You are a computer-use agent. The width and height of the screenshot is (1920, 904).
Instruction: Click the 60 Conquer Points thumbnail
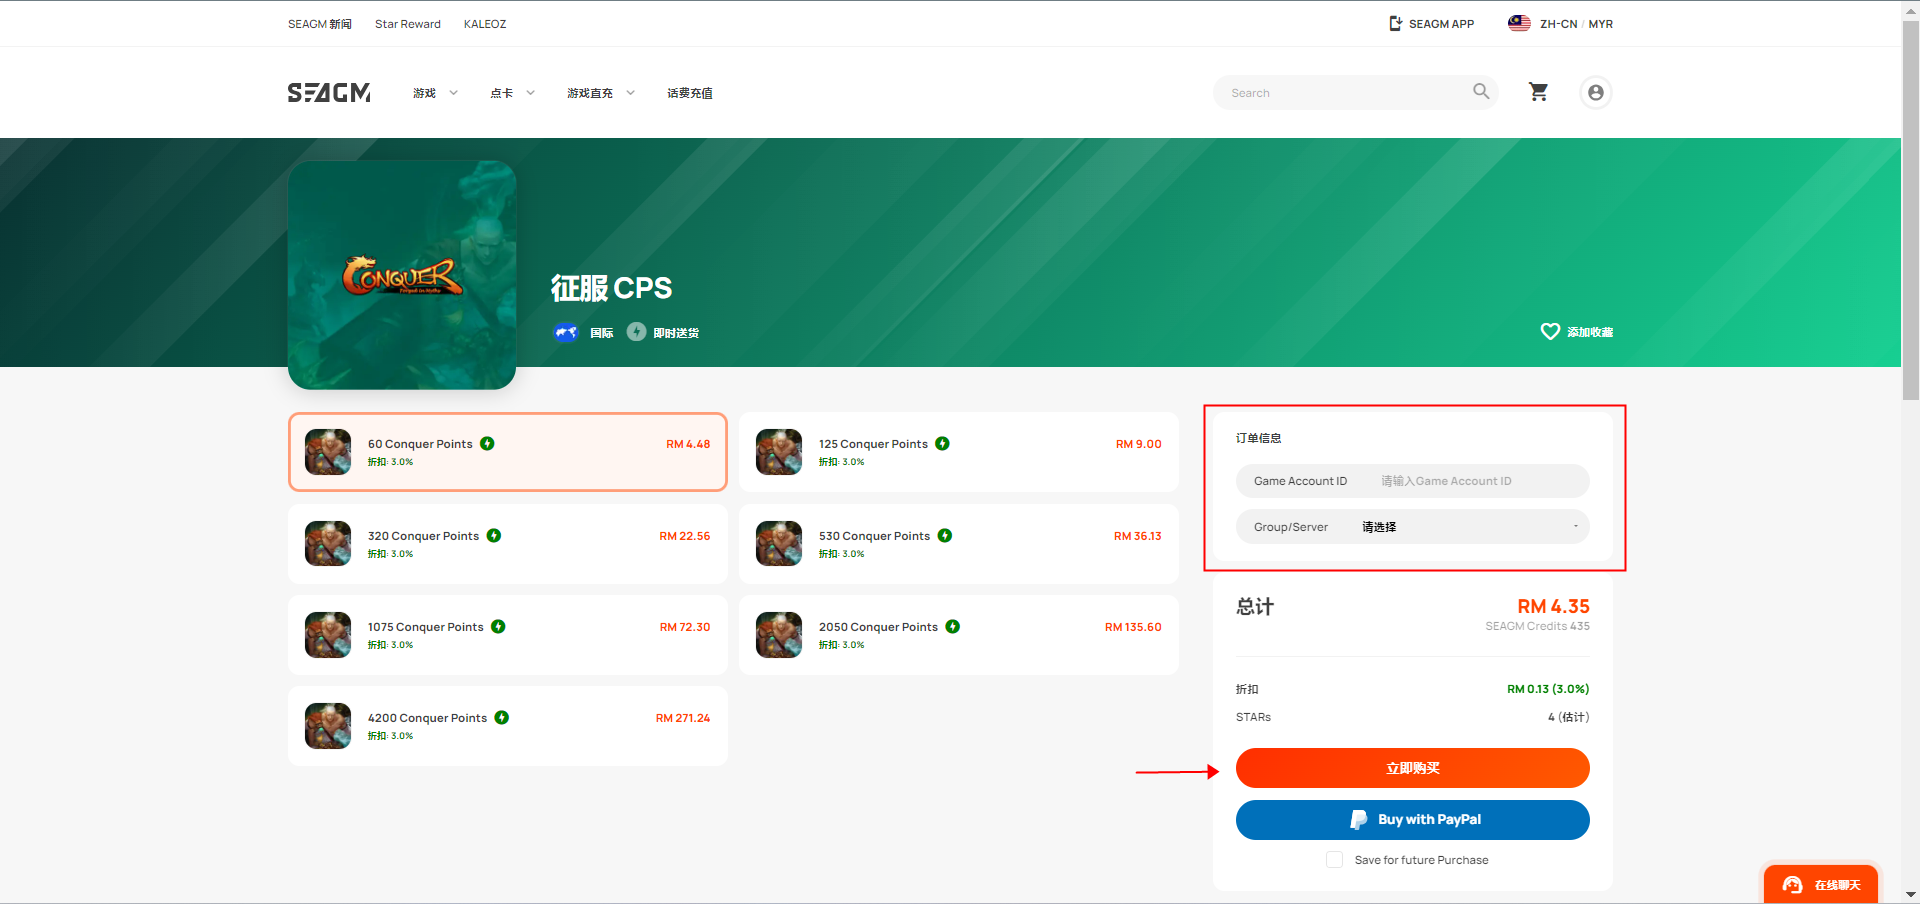pos(328,452)
